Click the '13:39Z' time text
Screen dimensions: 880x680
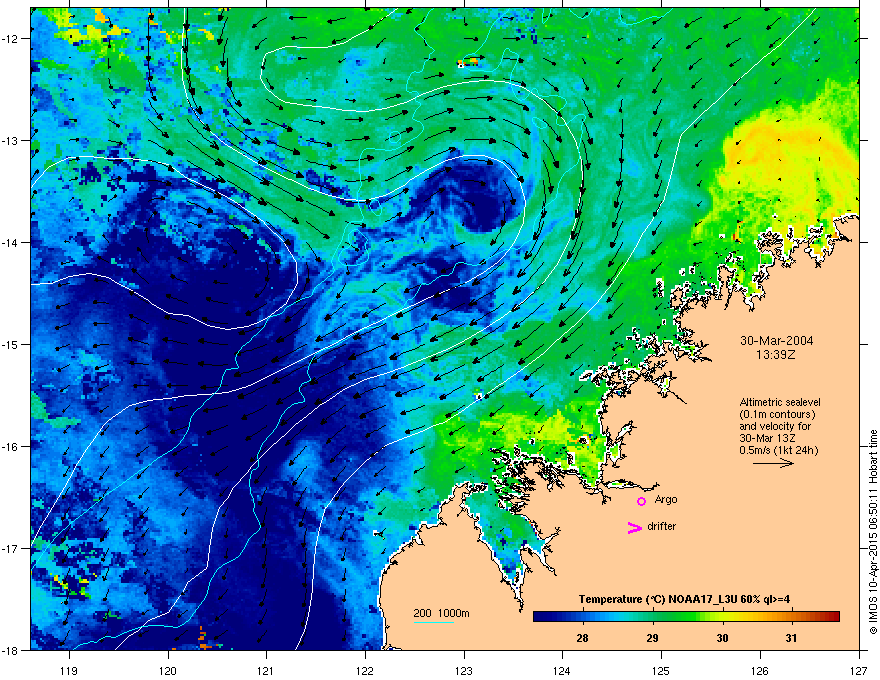pyautogui.click(x=776, y=355)
